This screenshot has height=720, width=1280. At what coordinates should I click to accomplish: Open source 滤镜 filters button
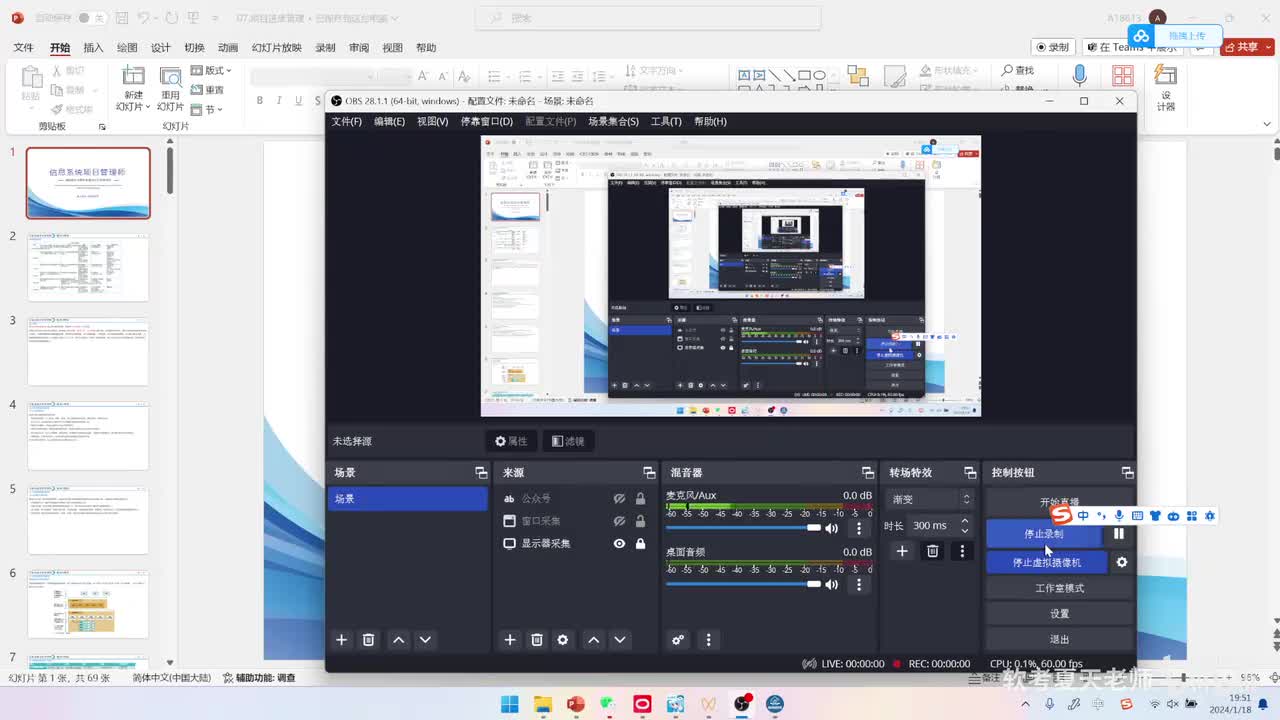[568, 441]
